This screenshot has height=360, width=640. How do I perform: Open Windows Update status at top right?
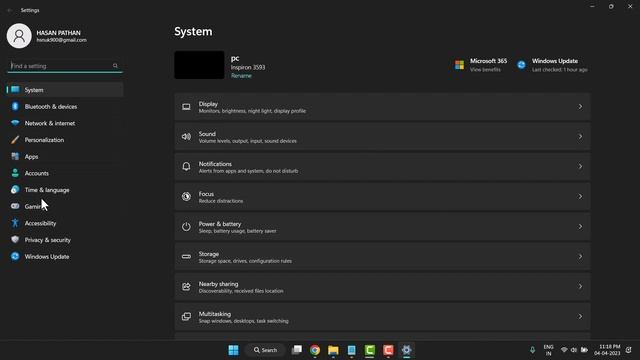[x=552, y=65]
